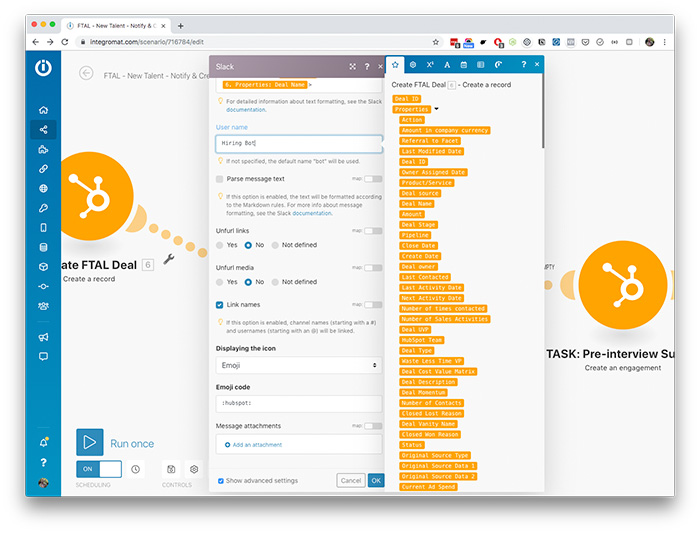This screenshot has height=533, width=700.
Task: Collapse the Properties arrow in mapping panel
Action: [437, 109]
